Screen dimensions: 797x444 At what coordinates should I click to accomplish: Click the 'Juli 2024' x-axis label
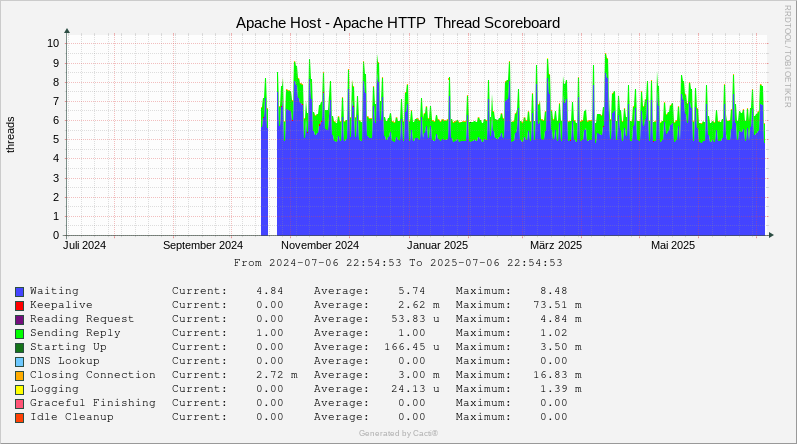click(x=84, y=245)
